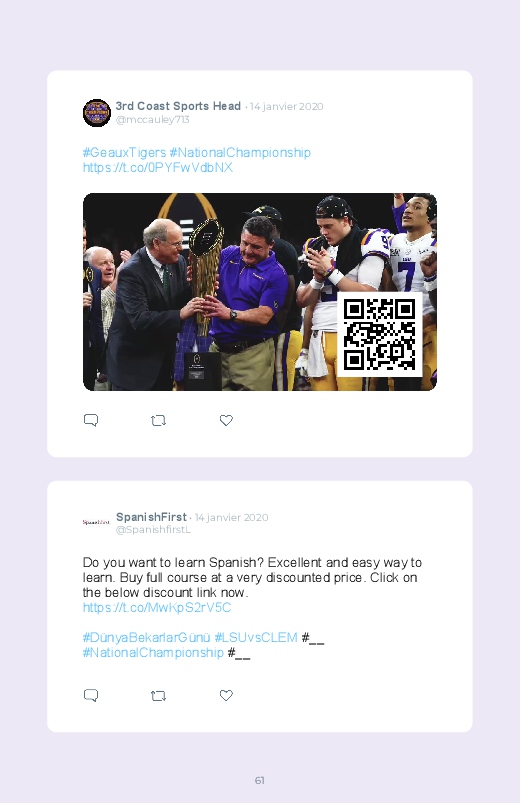The width and height of the screenshot is (520, 803).
Task: Open the LSU trophy celebration photo
Action: pos(260,292)
